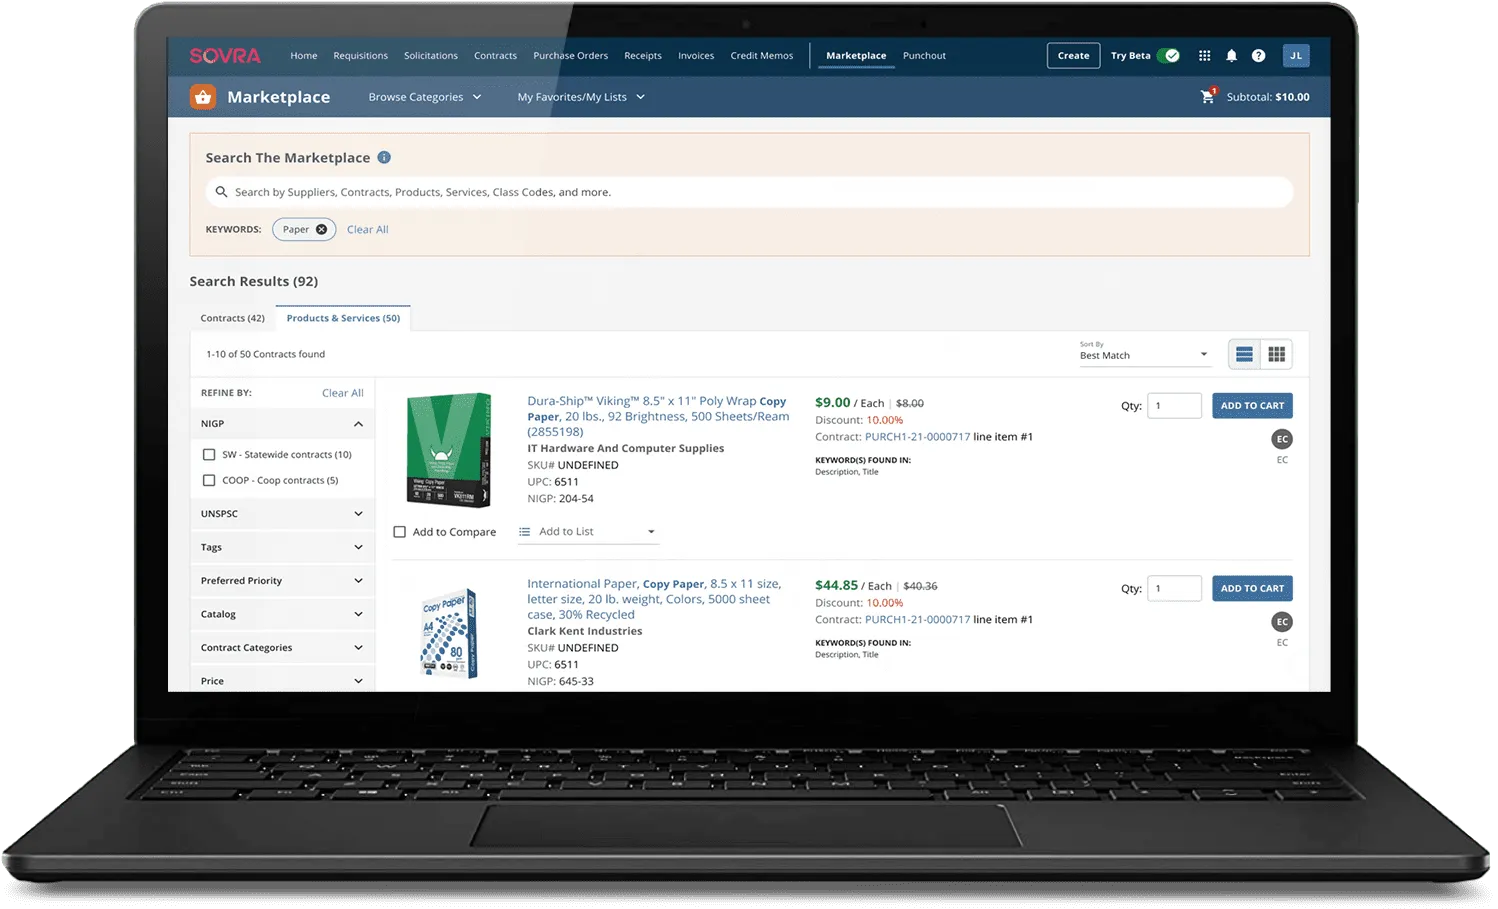Open Contracts in the top navigation
The image size is (1498, 909).
click(x=496, y=56)
